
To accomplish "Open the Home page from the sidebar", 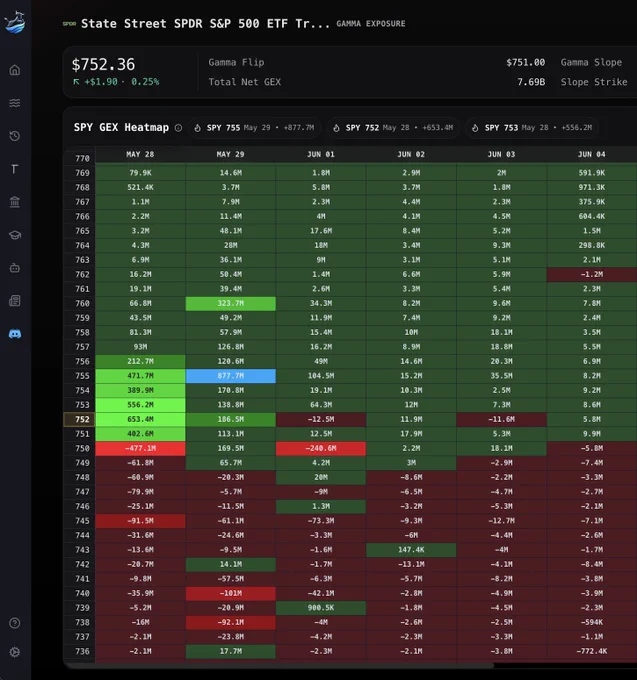I will point(15,70).
